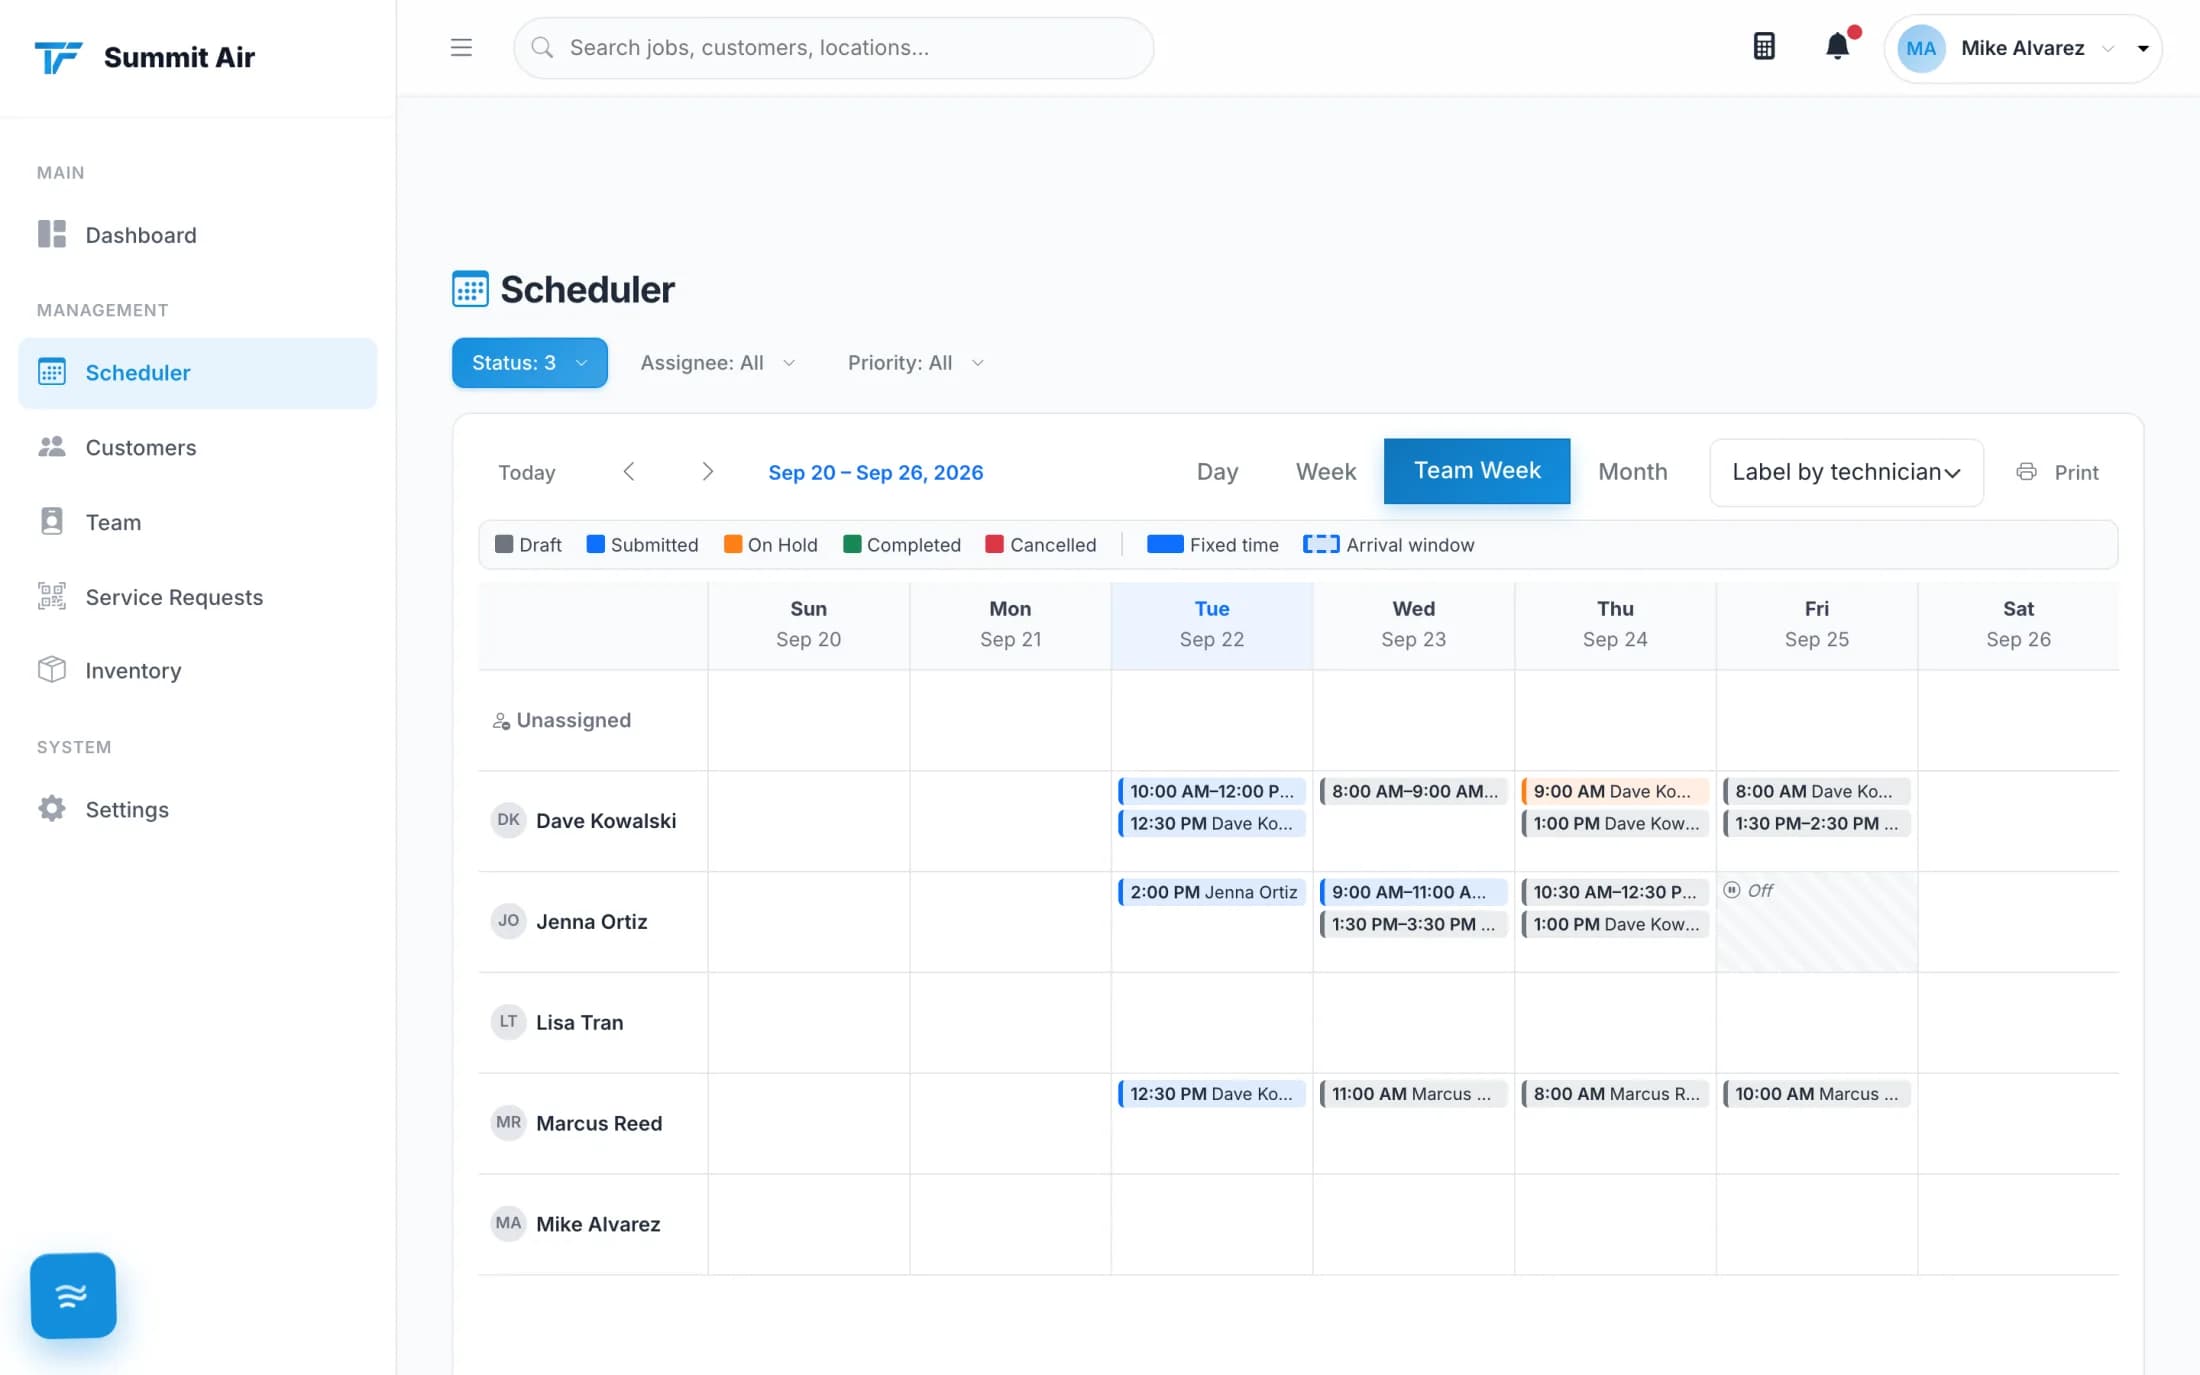Open Scheduler in the sidebar

pyautogui.click(x=198, y=372)
